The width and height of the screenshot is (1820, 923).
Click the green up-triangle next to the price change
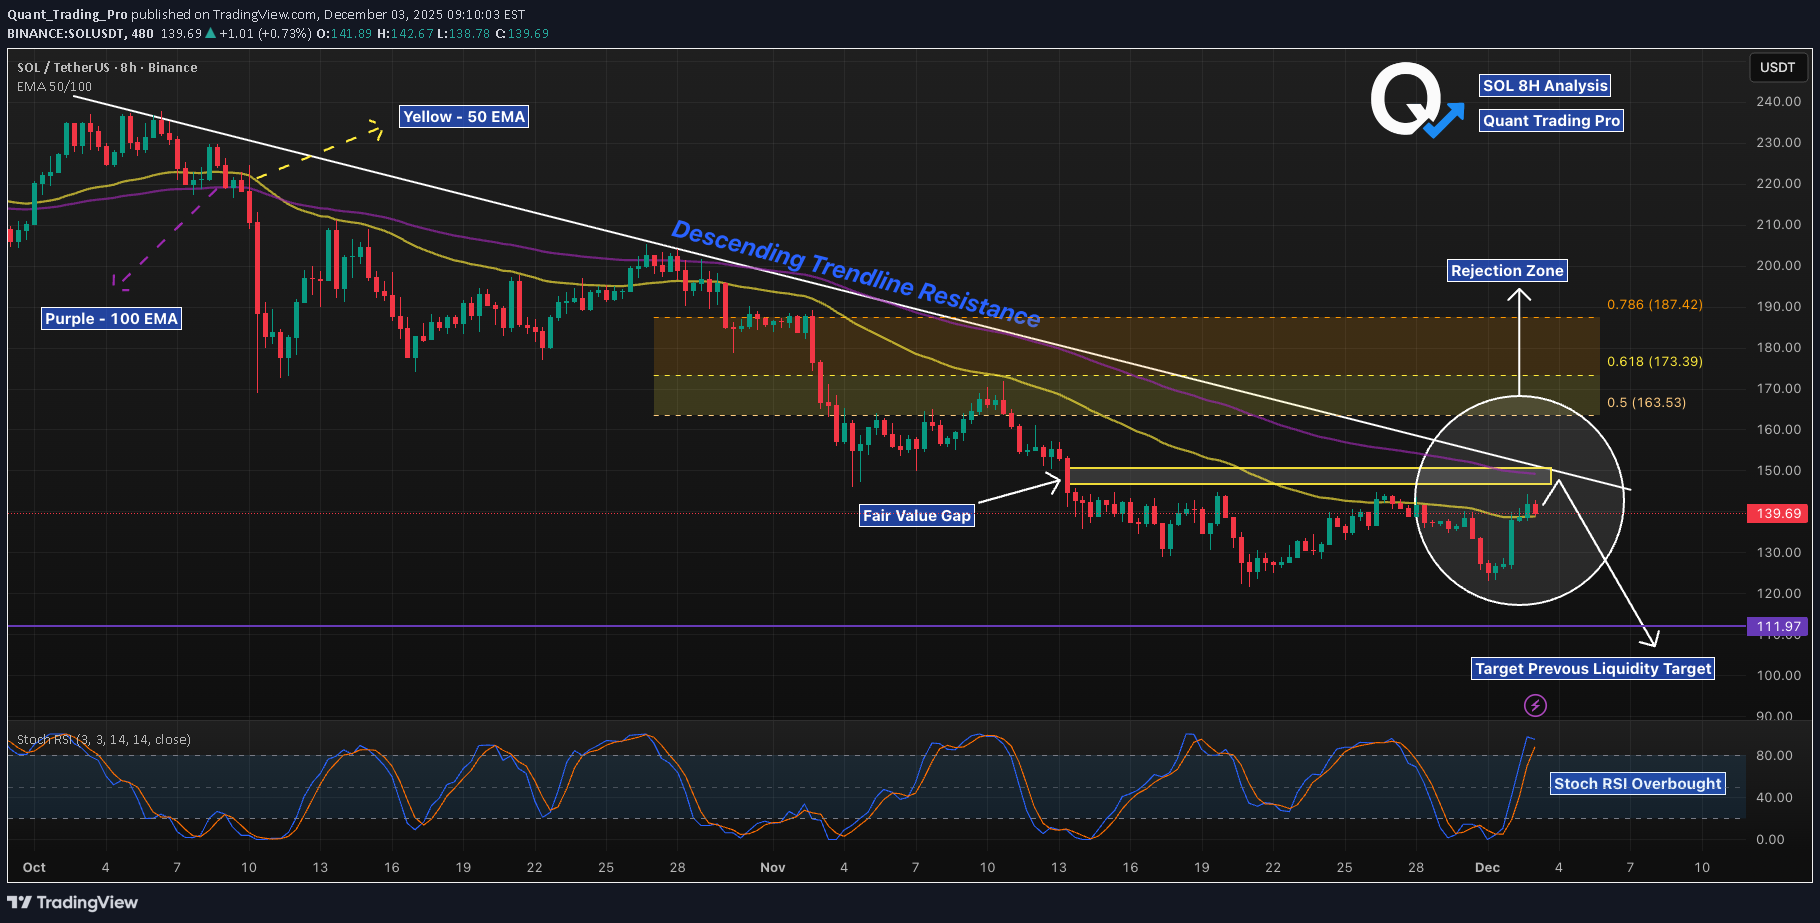click(x=210, y=33)
